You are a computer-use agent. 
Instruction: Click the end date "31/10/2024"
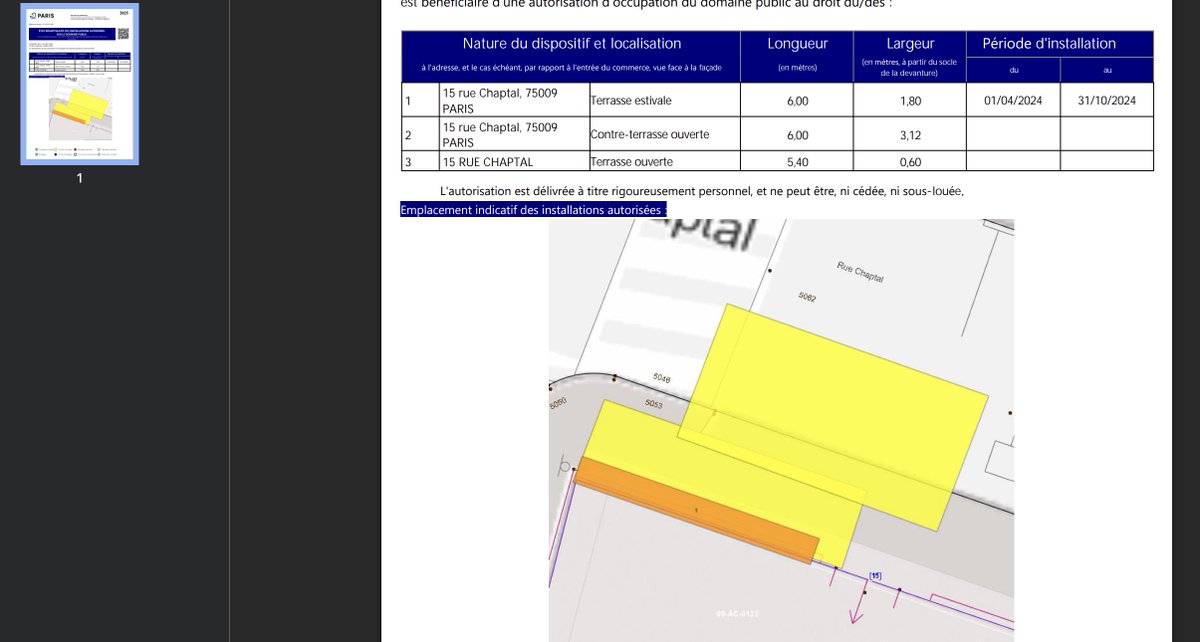pyautogui.click(x=1107, y=101)
